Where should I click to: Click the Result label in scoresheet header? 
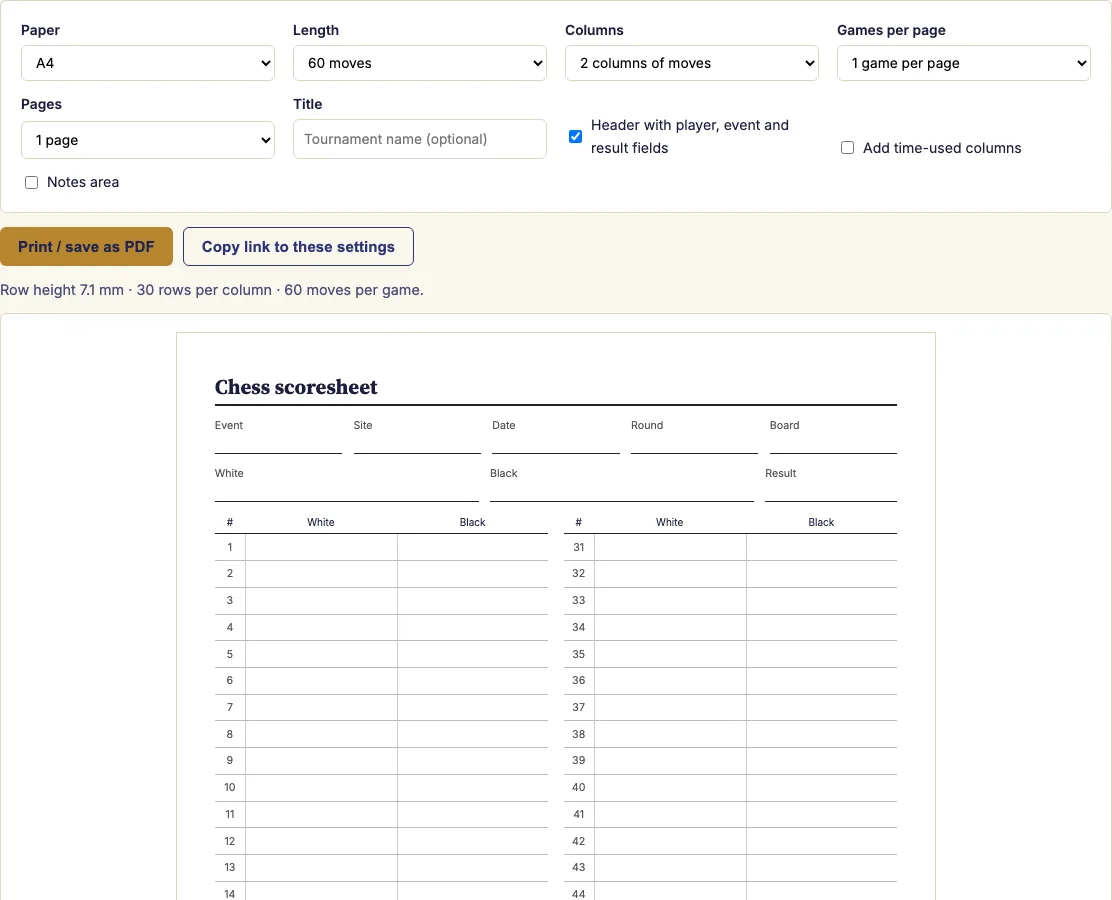click(781, 473)
